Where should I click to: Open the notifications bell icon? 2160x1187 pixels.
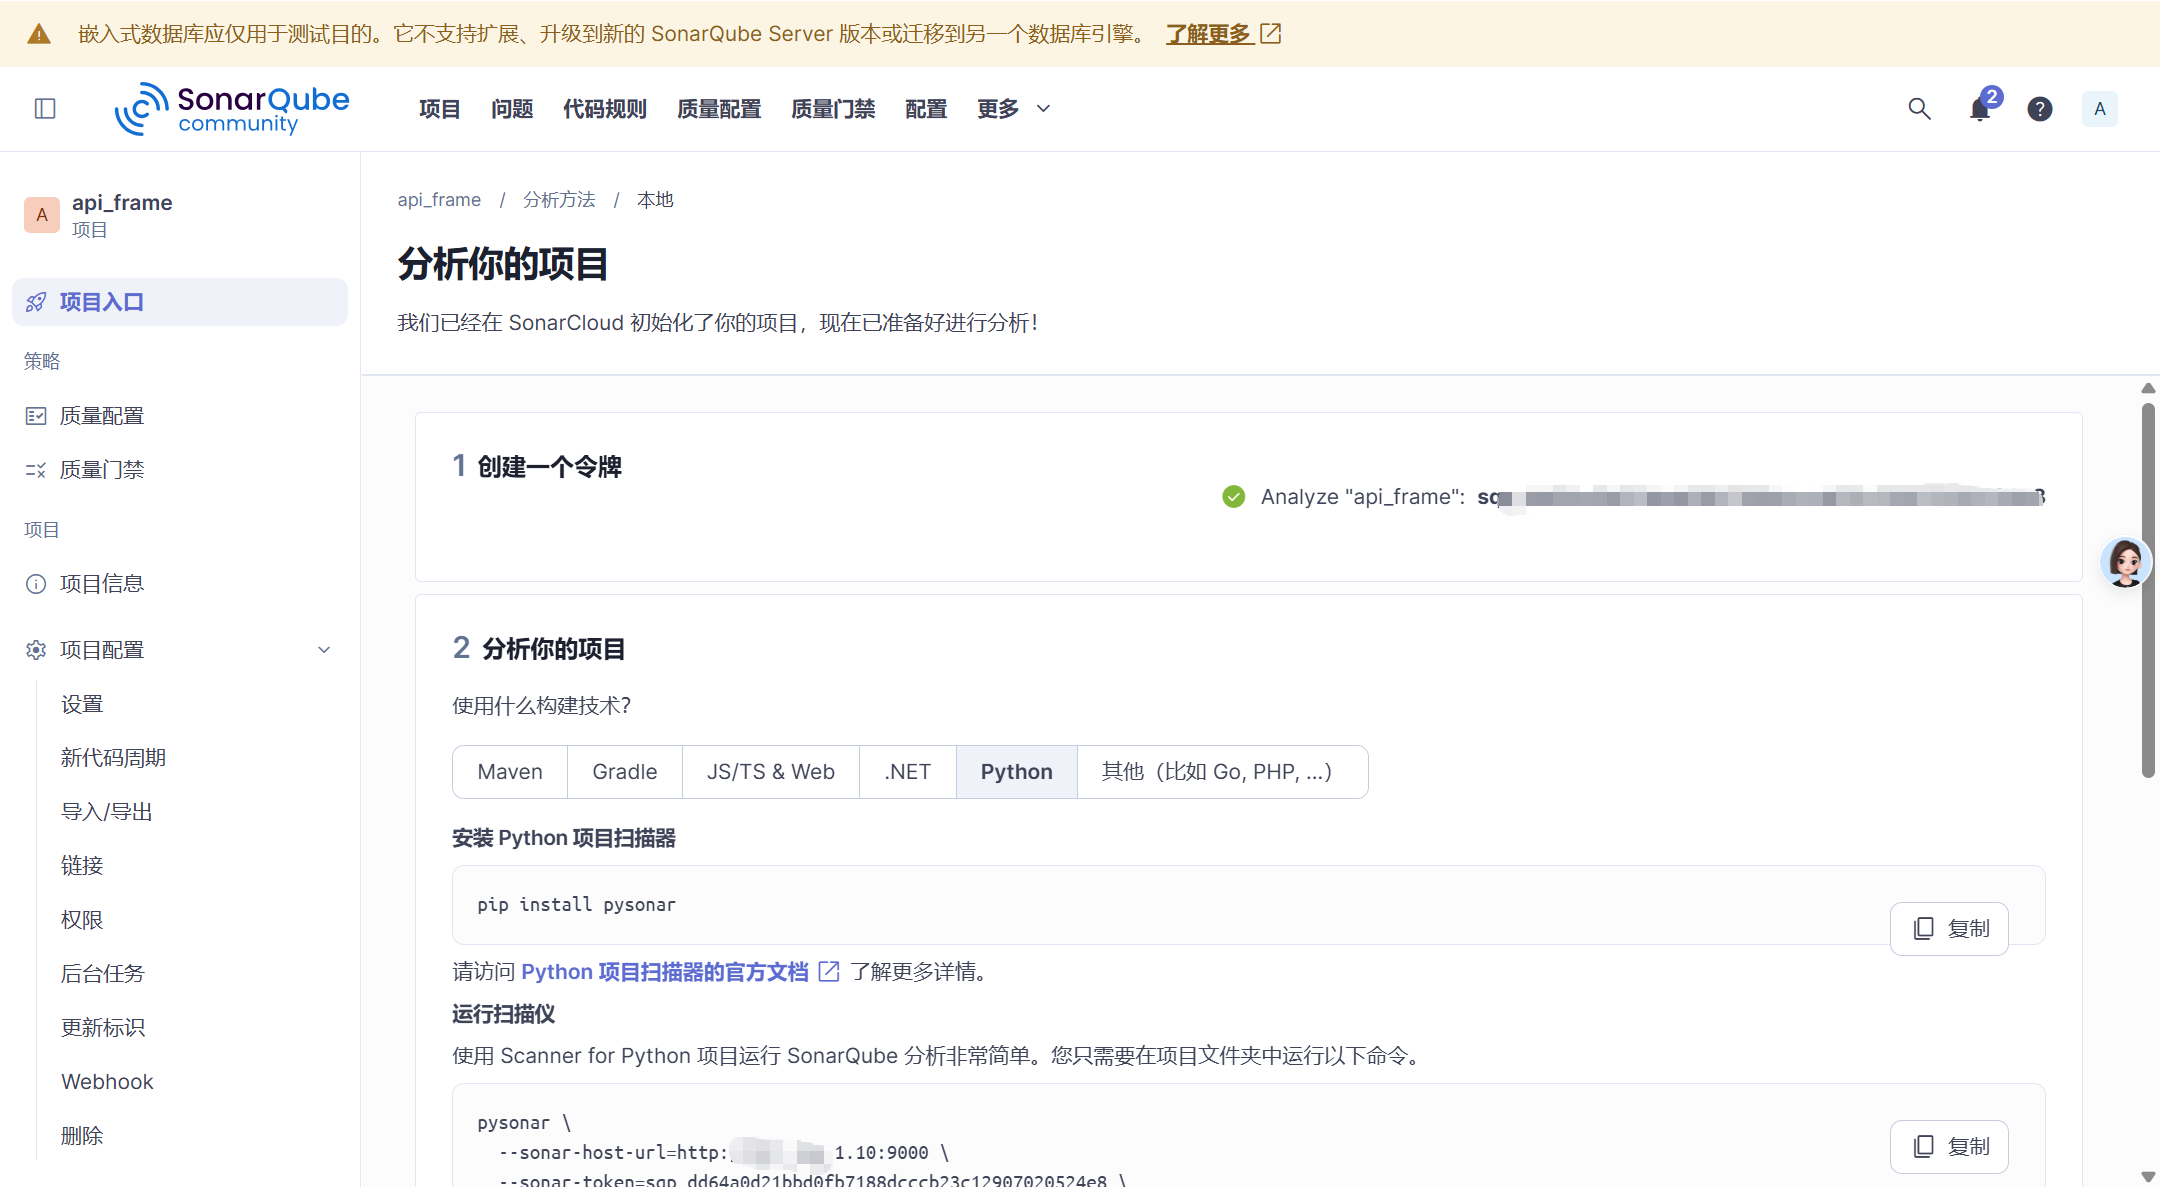pos(1980,109)
